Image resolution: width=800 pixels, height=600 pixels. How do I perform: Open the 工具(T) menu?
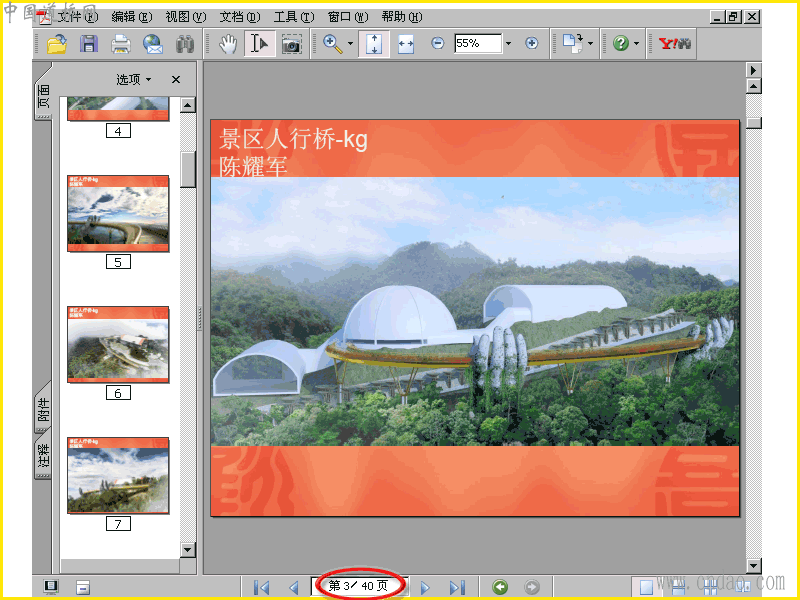294,17
